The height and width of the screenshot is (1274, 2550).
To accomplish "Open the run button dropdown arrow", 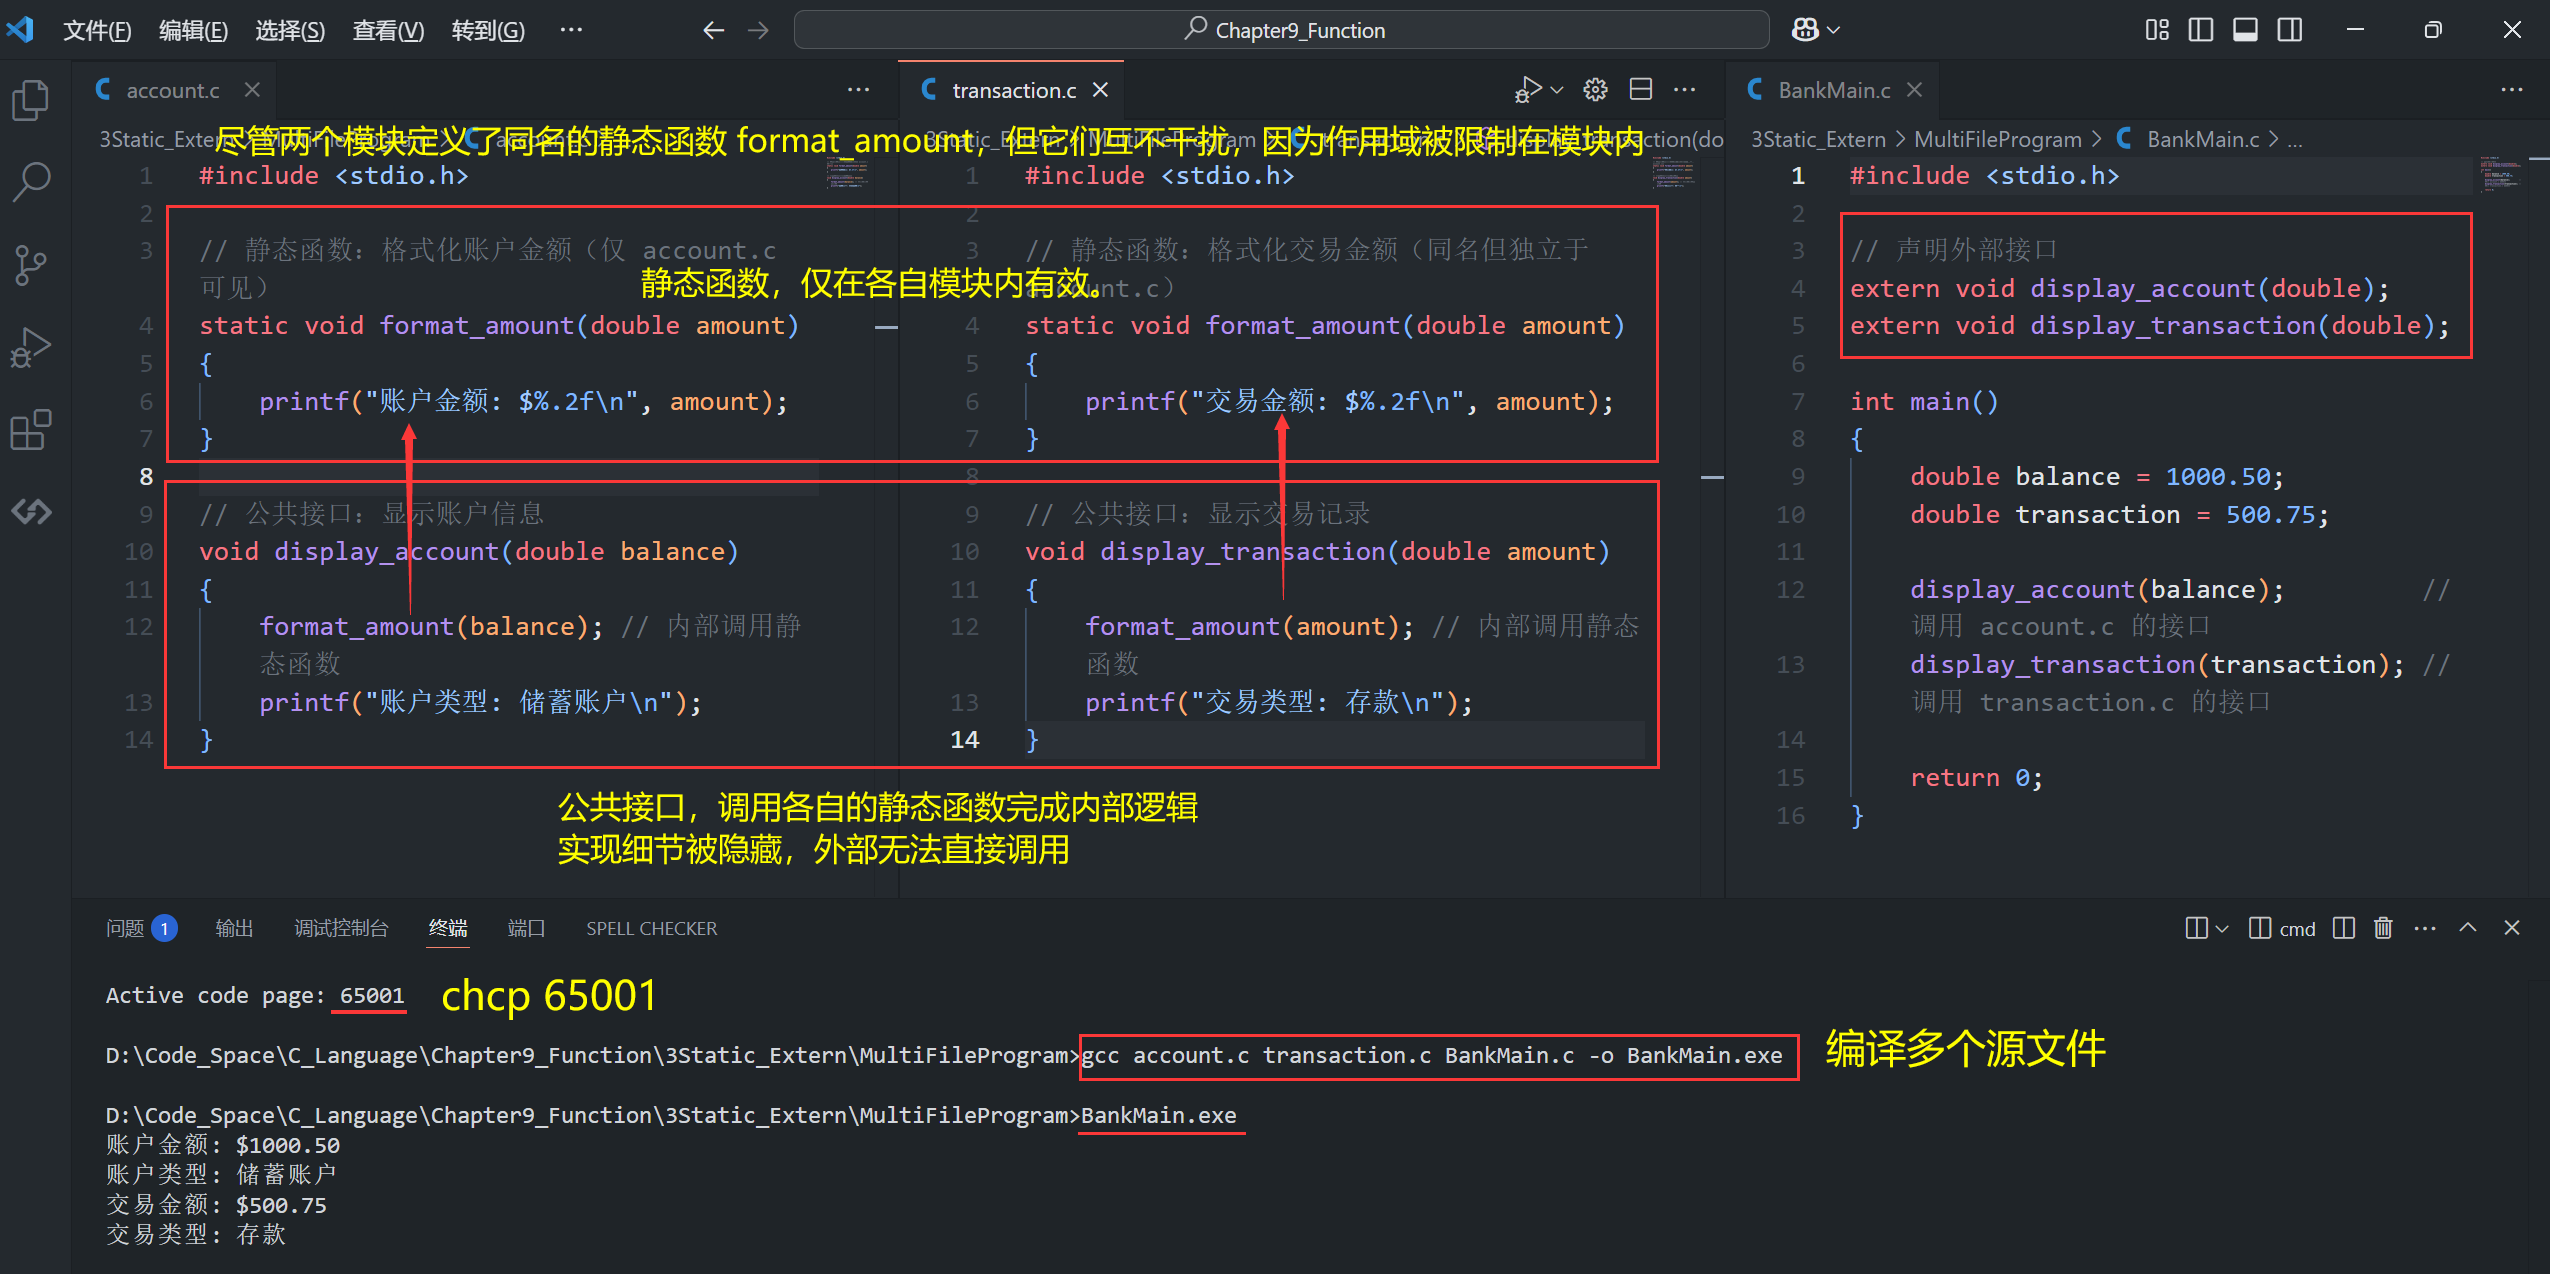I will (1557, 90).
